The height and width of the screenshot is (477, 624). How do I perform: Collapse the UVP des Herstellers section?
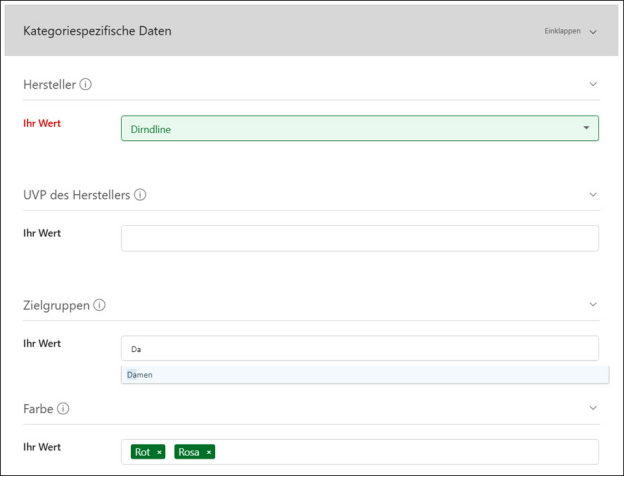(592, 195)
